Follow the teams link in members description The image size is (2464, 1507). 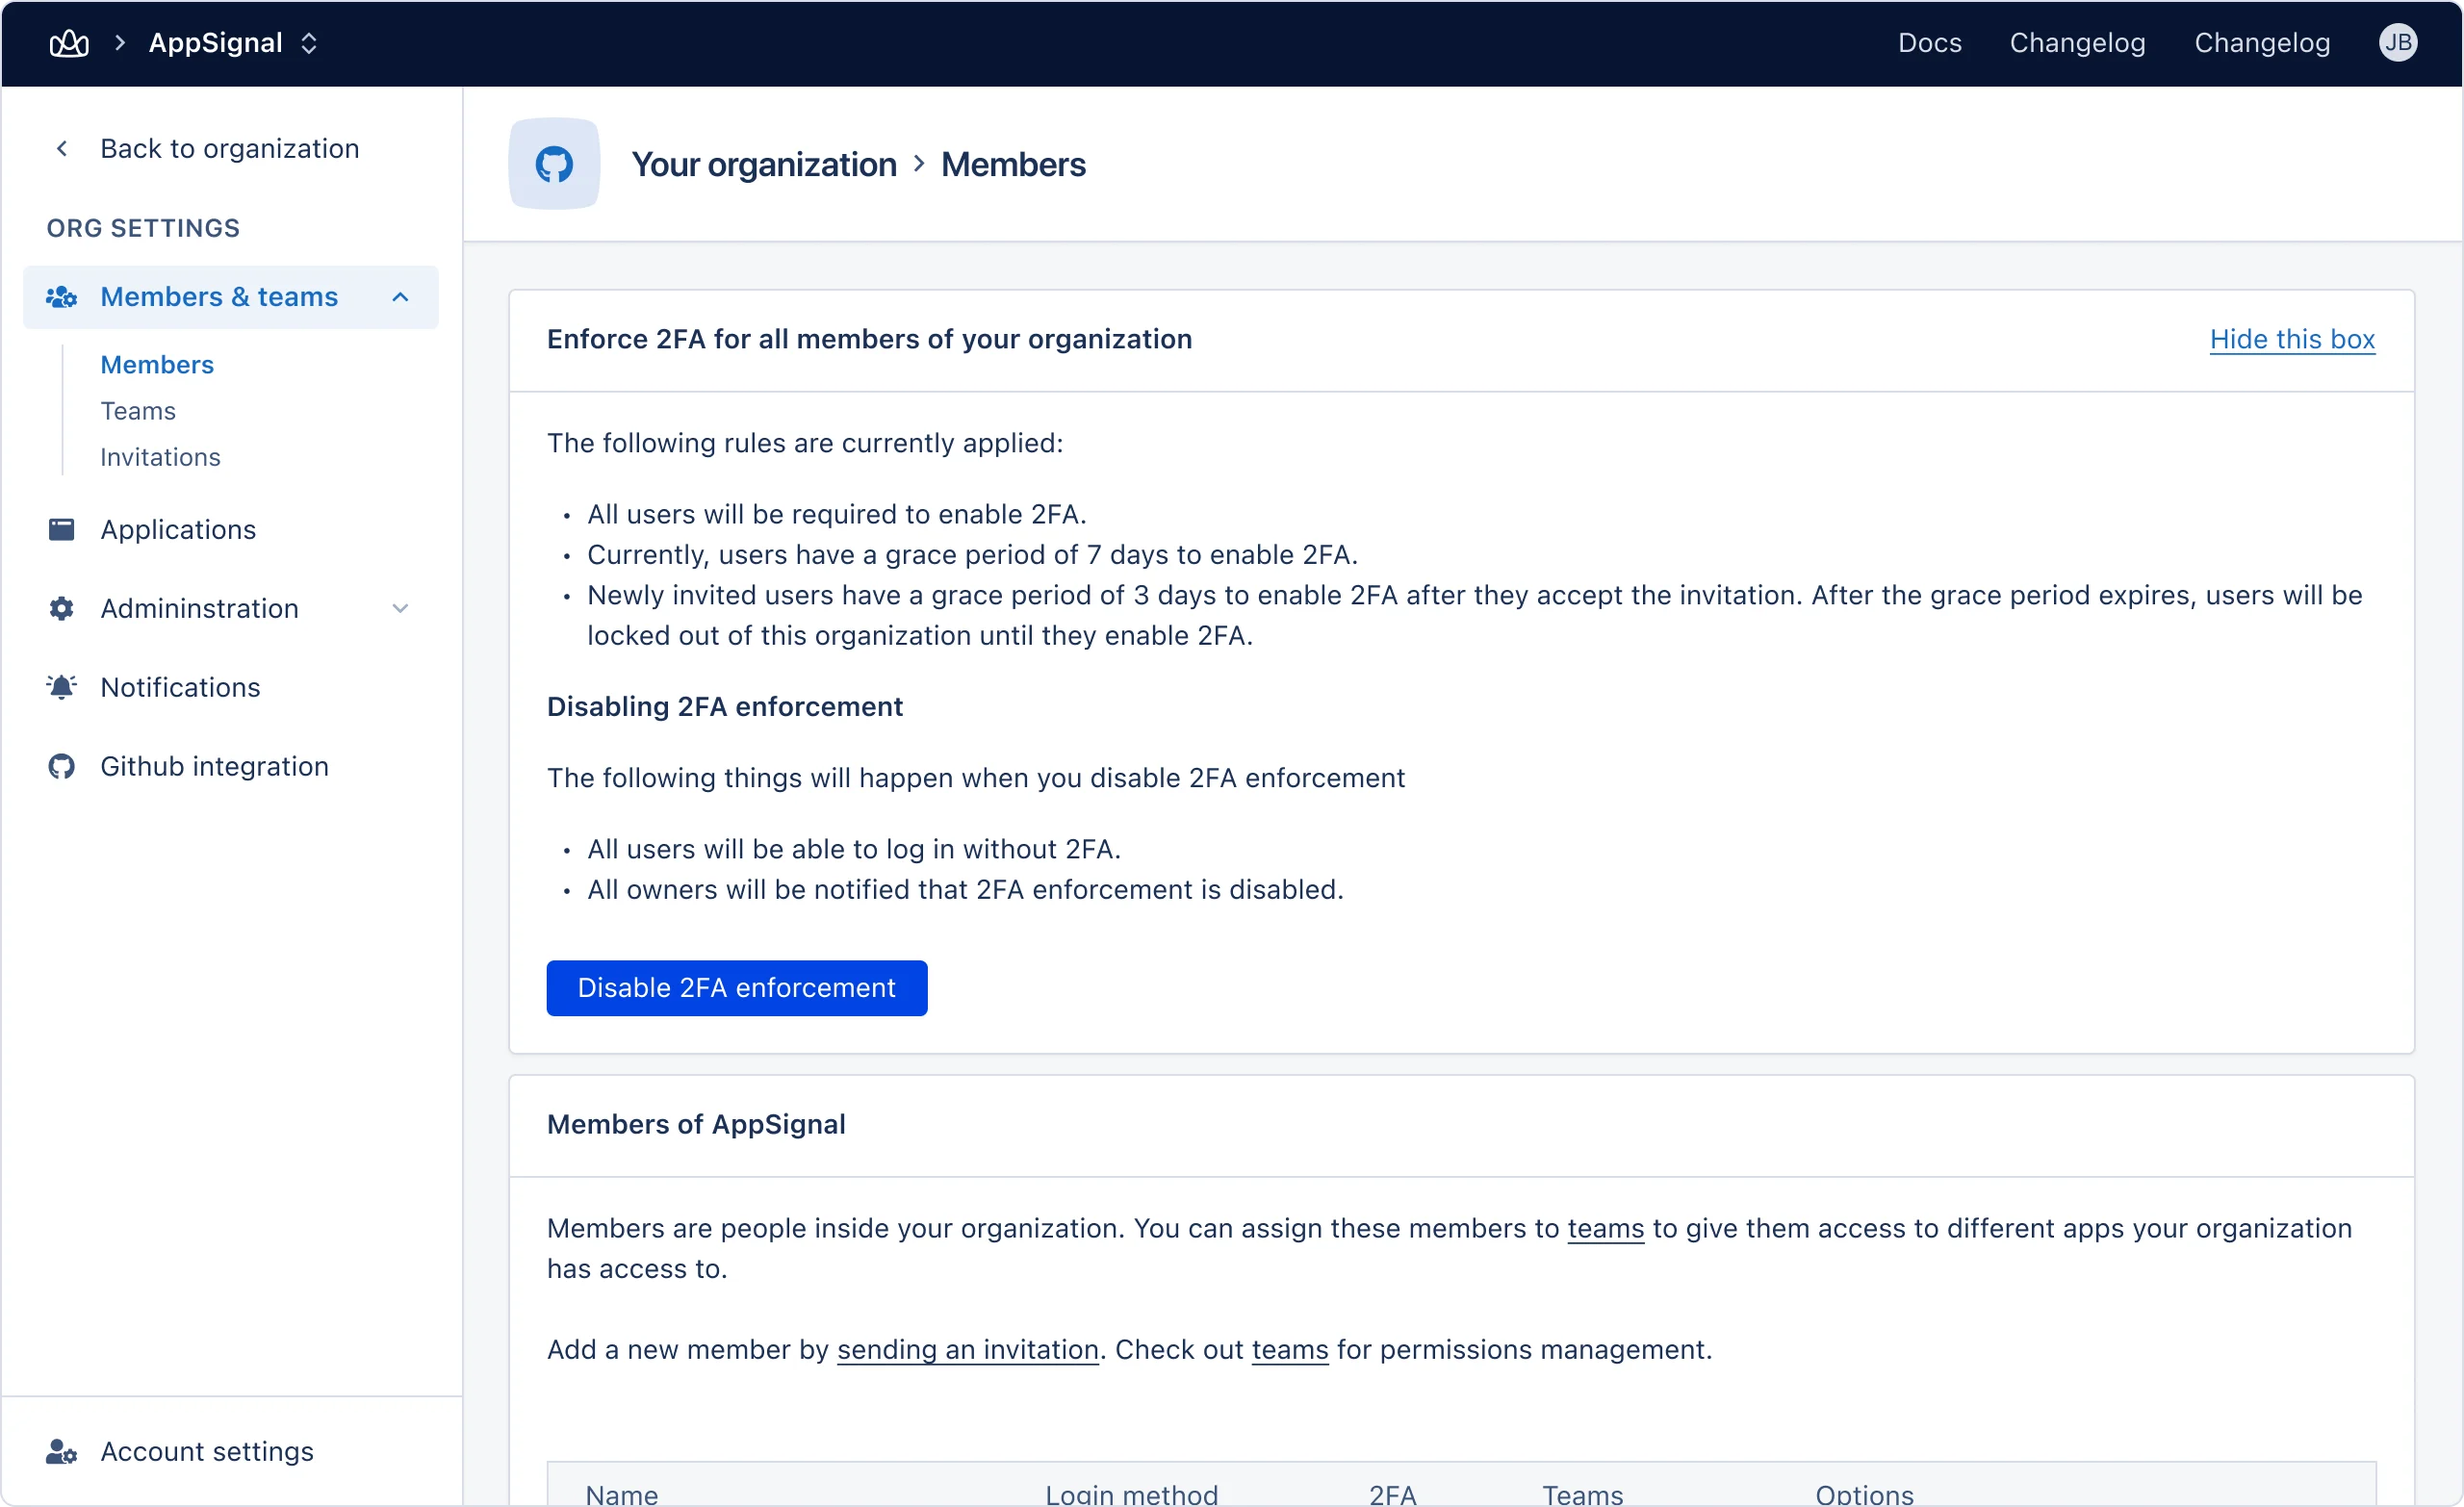click(x=1605, y=1228)
